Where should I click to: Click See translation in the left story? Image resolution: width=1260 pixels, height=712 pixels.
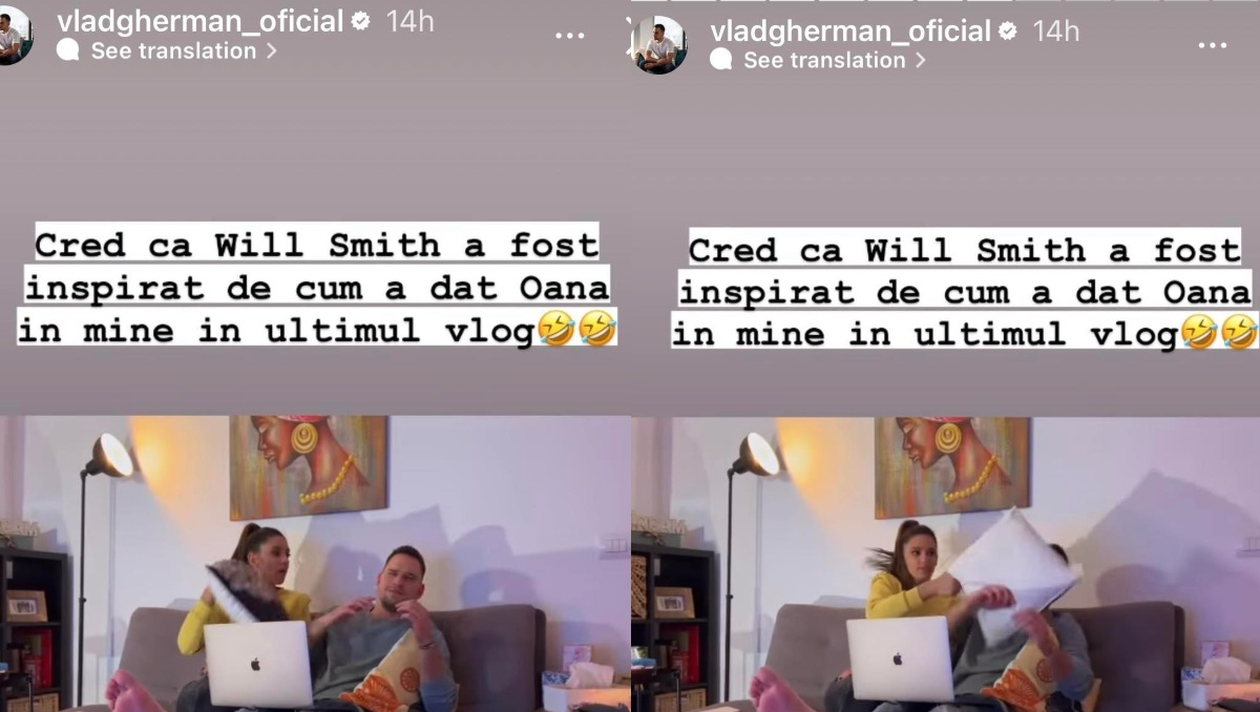173,51
